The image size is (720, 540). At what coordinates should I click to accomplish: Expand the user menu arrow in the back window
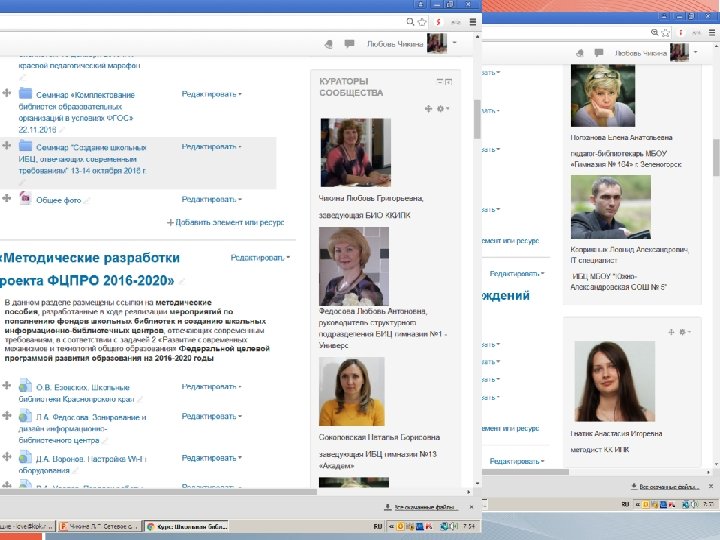pyautogui.click(x=695, y=52)
